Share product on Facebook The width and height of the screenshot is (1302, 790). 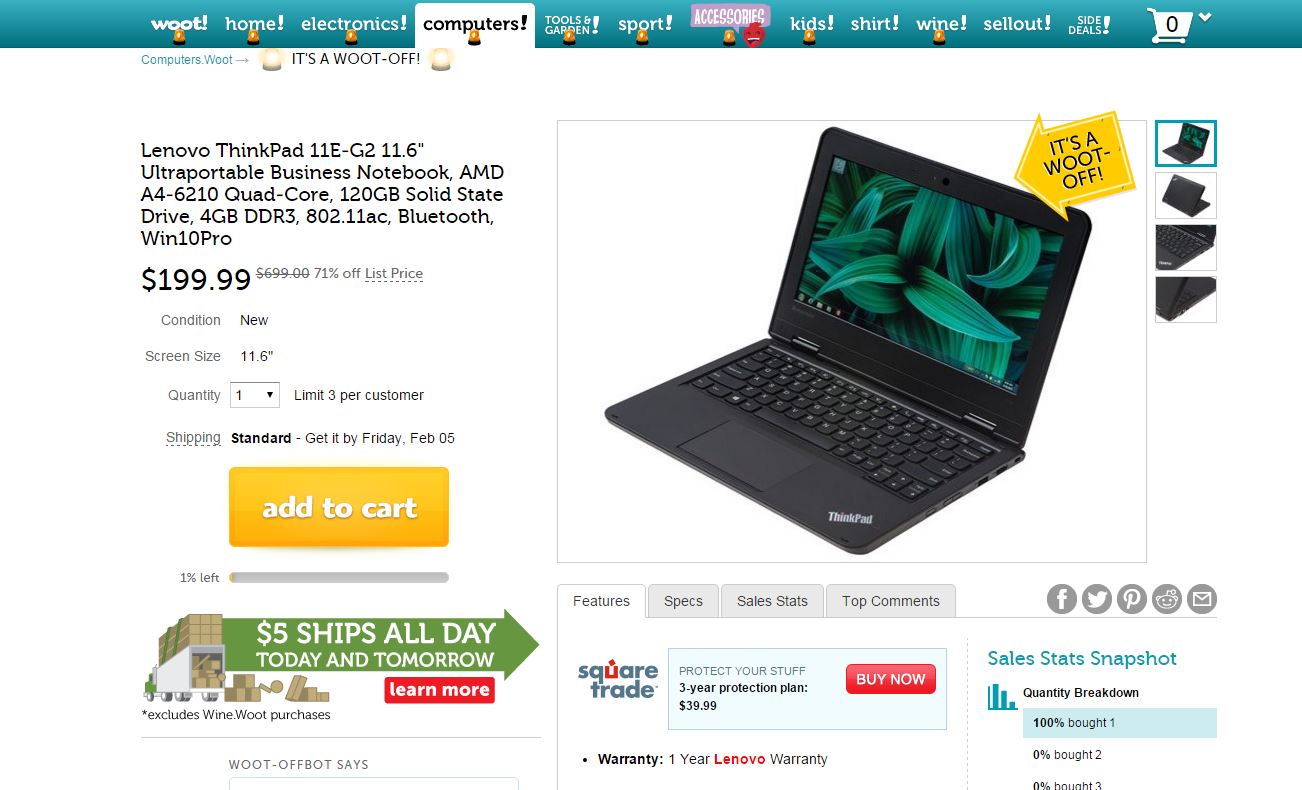point(1062,599)
